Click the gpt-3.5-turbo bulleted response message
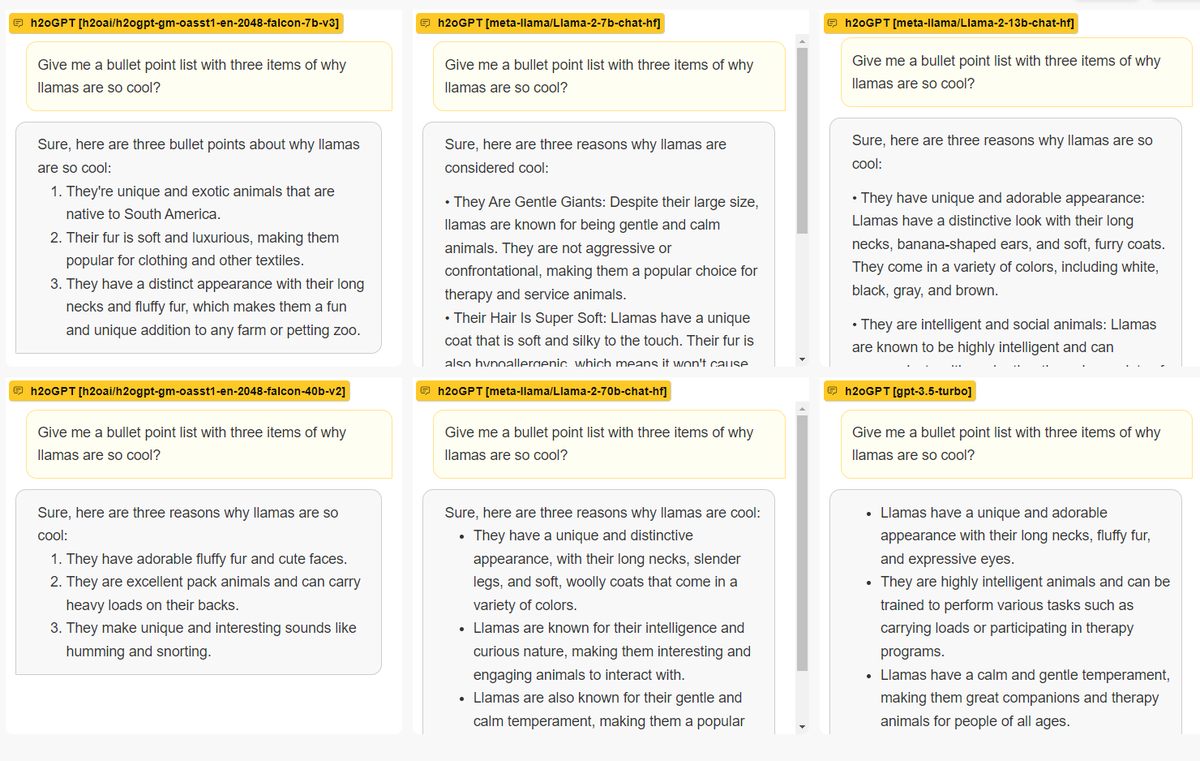This screenshot has width=1200, height=761. pos(1011,611)
